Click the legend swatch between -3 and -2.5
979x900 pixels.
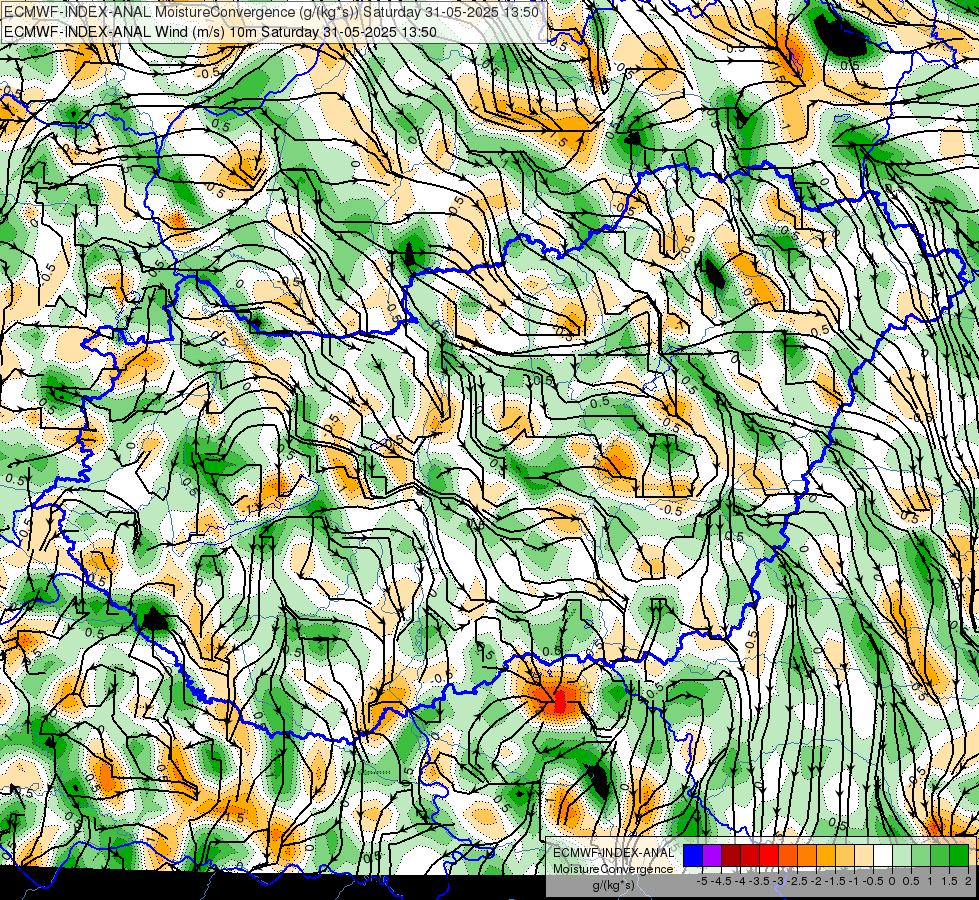(788, 856)
